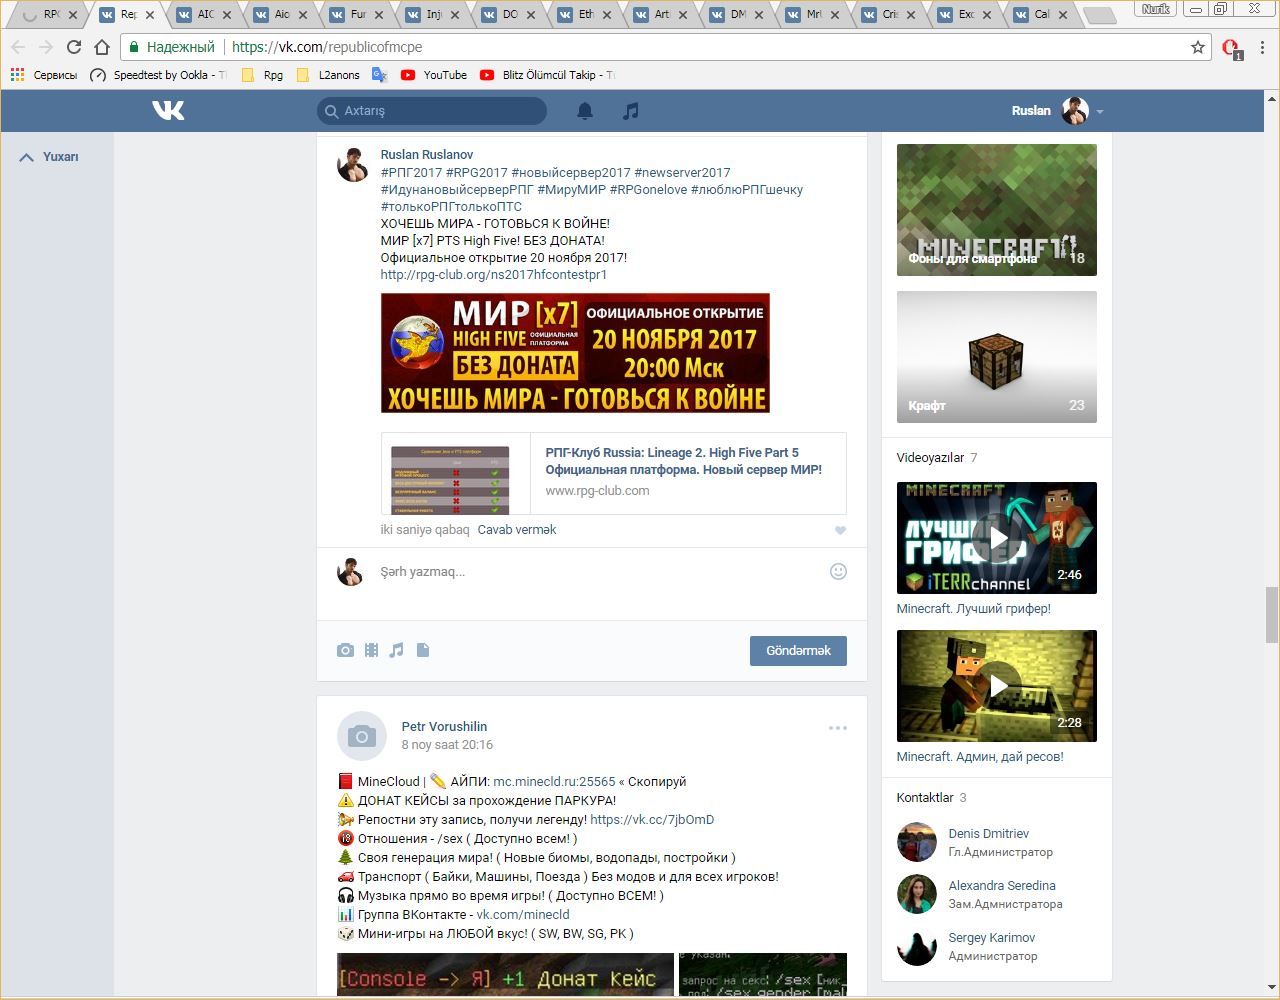Click Denis Dmitriev avatar
1280x1000 pixels.
[x=917, y=842]
